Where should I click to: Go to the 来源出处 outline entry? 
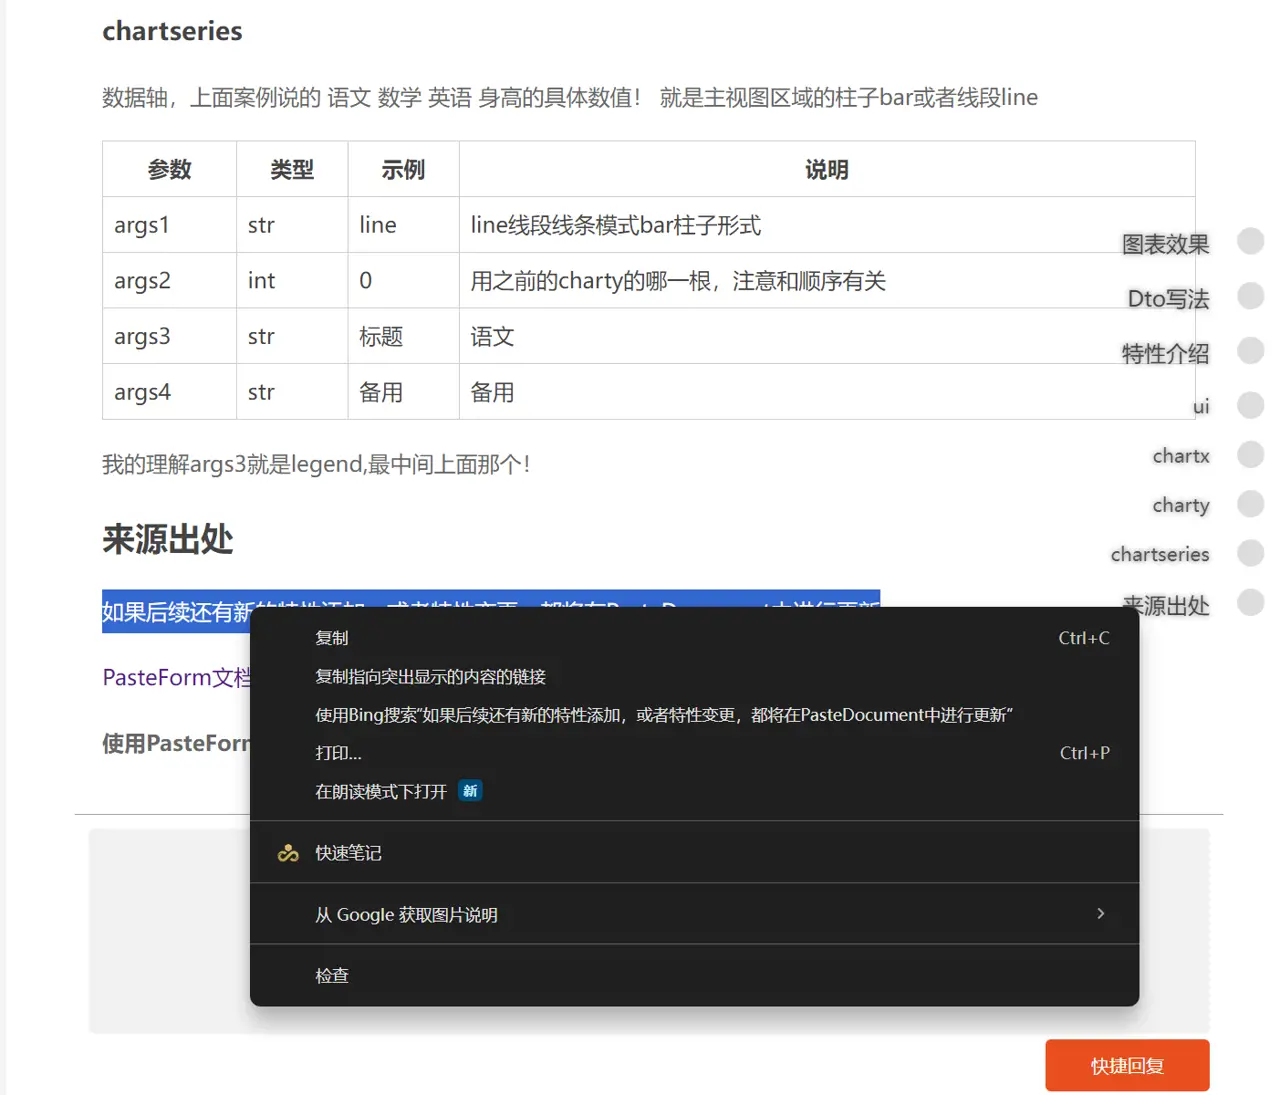(x=1165, y=606)
